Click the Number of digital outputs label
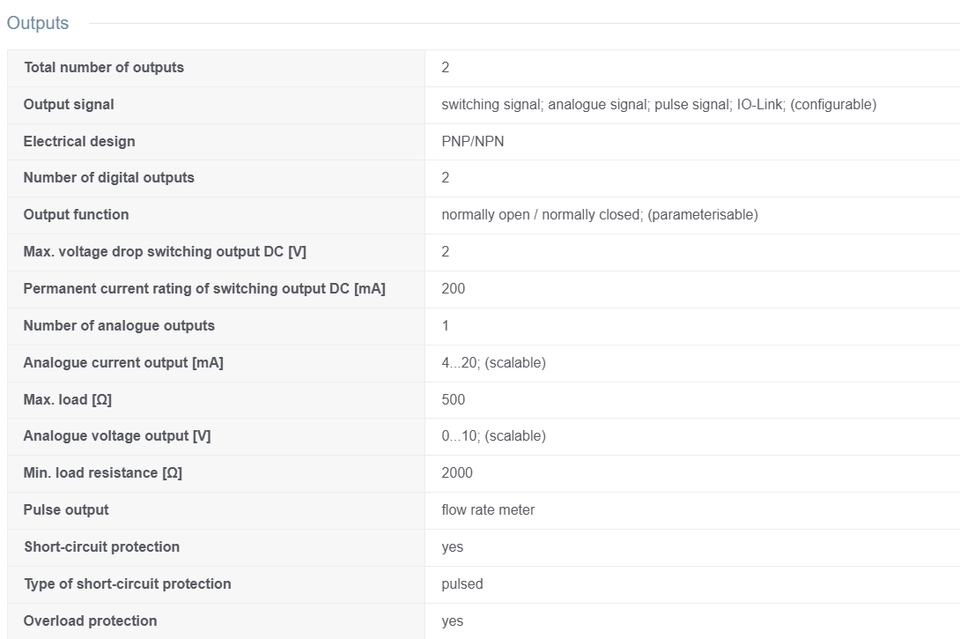This screenshot has width=960, height=639. (x=109, y=178)
